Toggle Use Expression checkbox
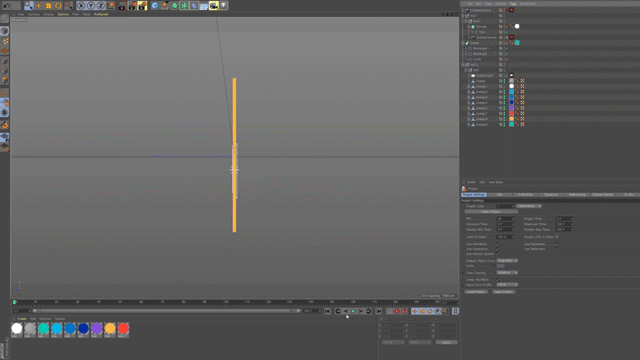The width and height of the screenshot is (640, 360). (556, 244)
